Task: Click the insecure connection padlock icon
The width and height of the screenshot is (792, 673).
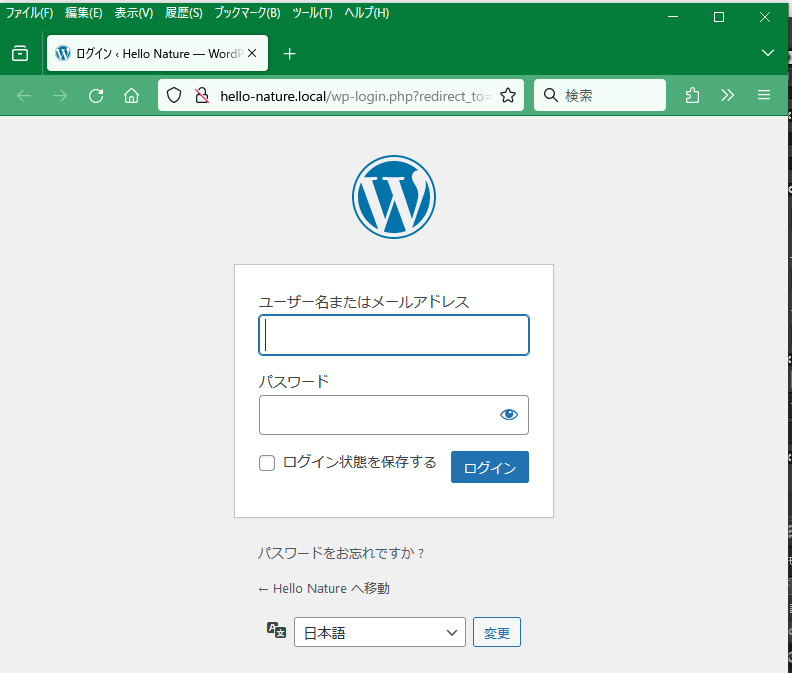Action: coord(201,96)
